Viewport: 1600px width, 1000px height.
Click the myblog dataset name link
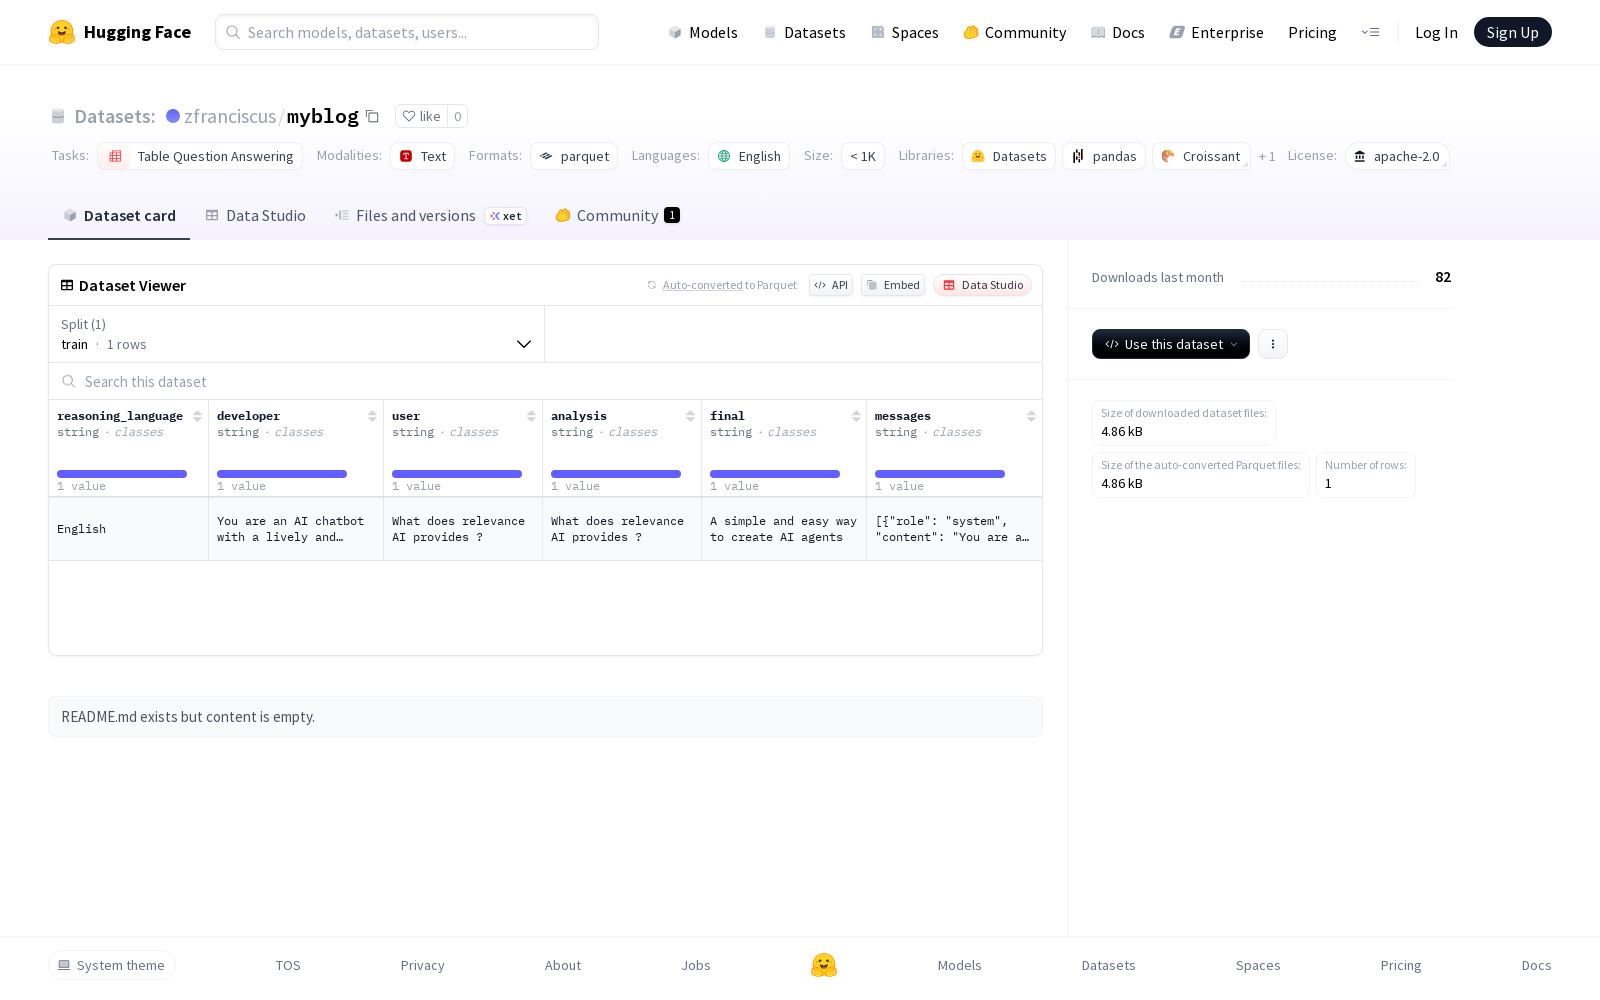click(x=323, y=116)
